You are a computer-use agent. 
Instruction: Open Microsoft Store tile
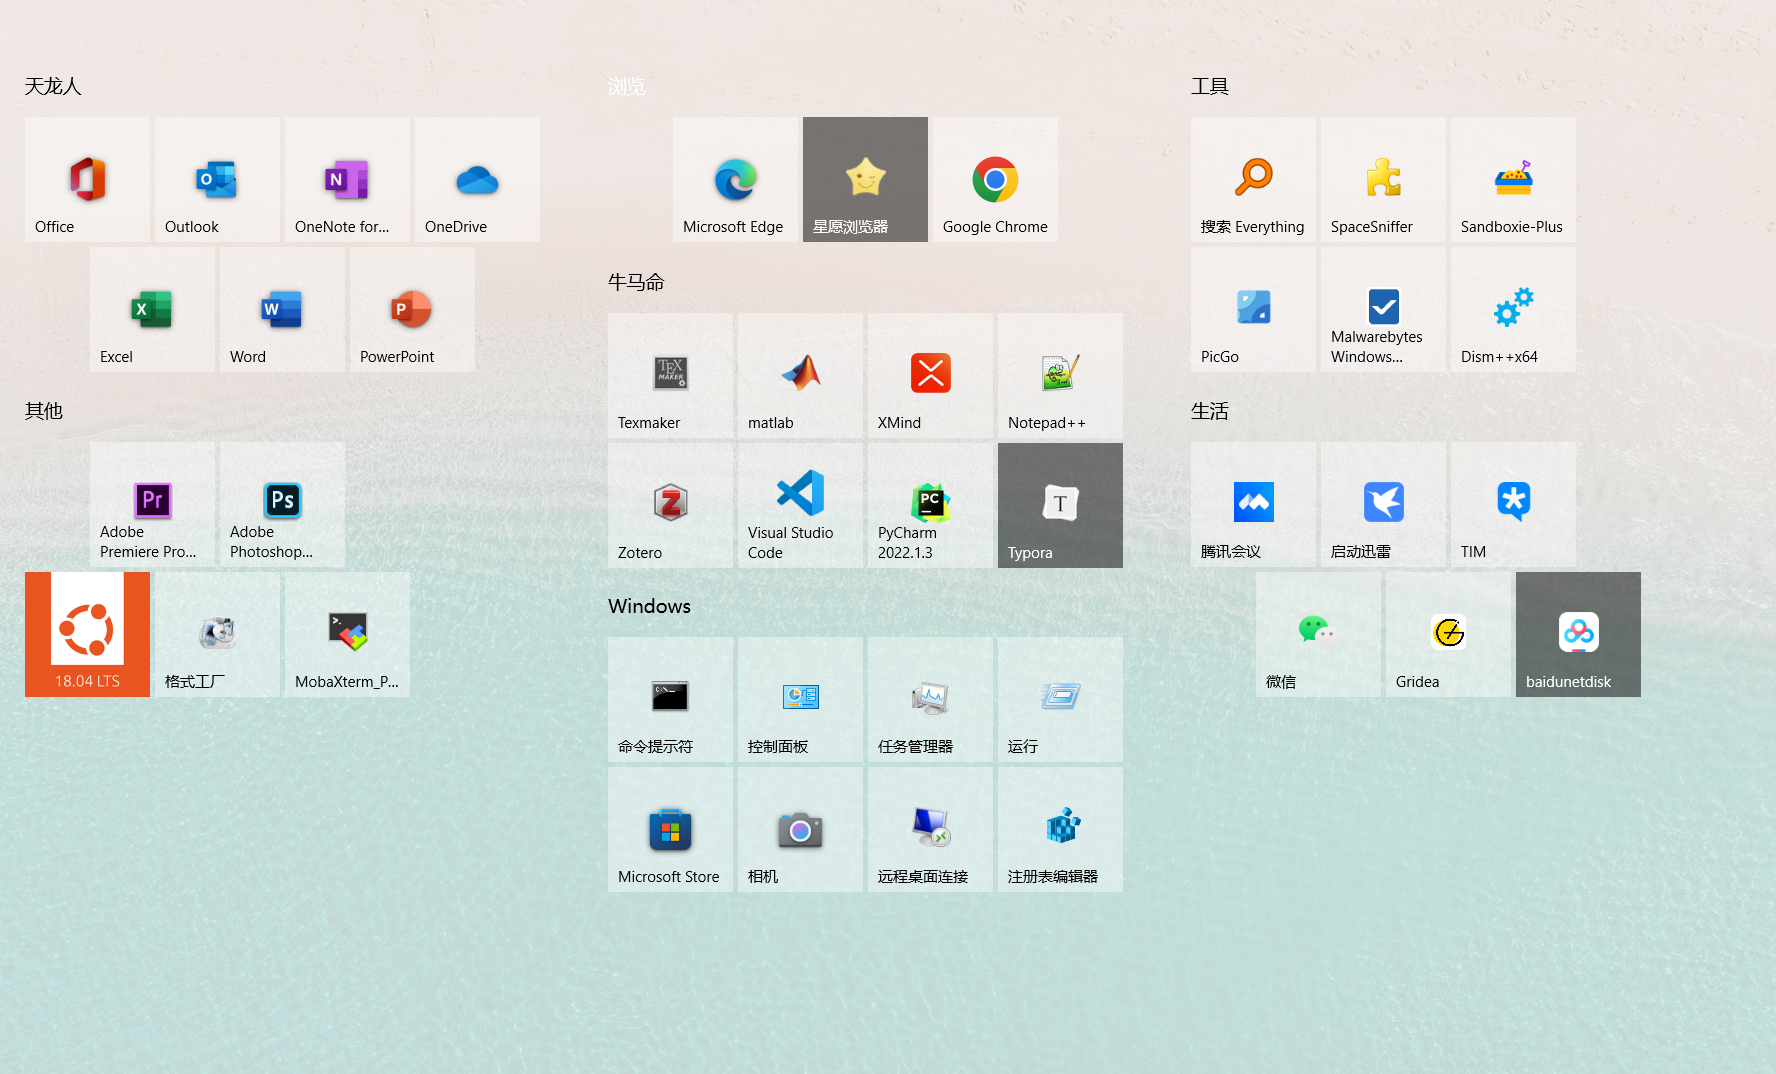tap(670, 829)
